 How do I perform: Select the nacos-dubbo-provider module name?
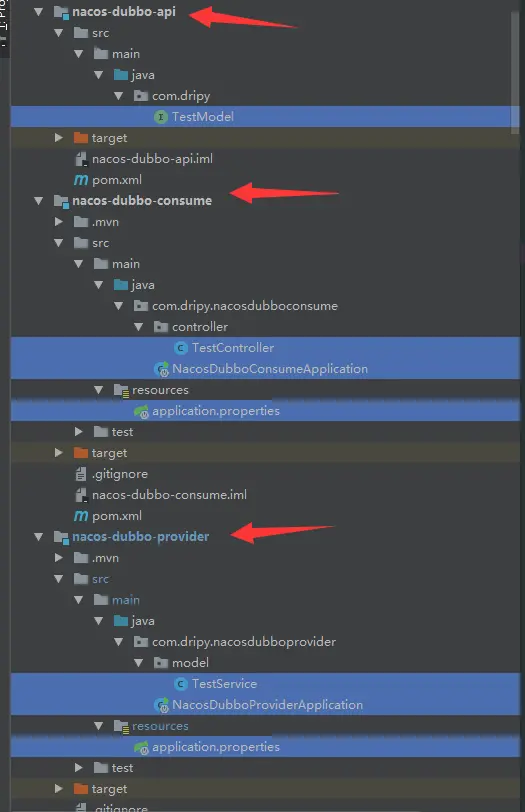140,537
